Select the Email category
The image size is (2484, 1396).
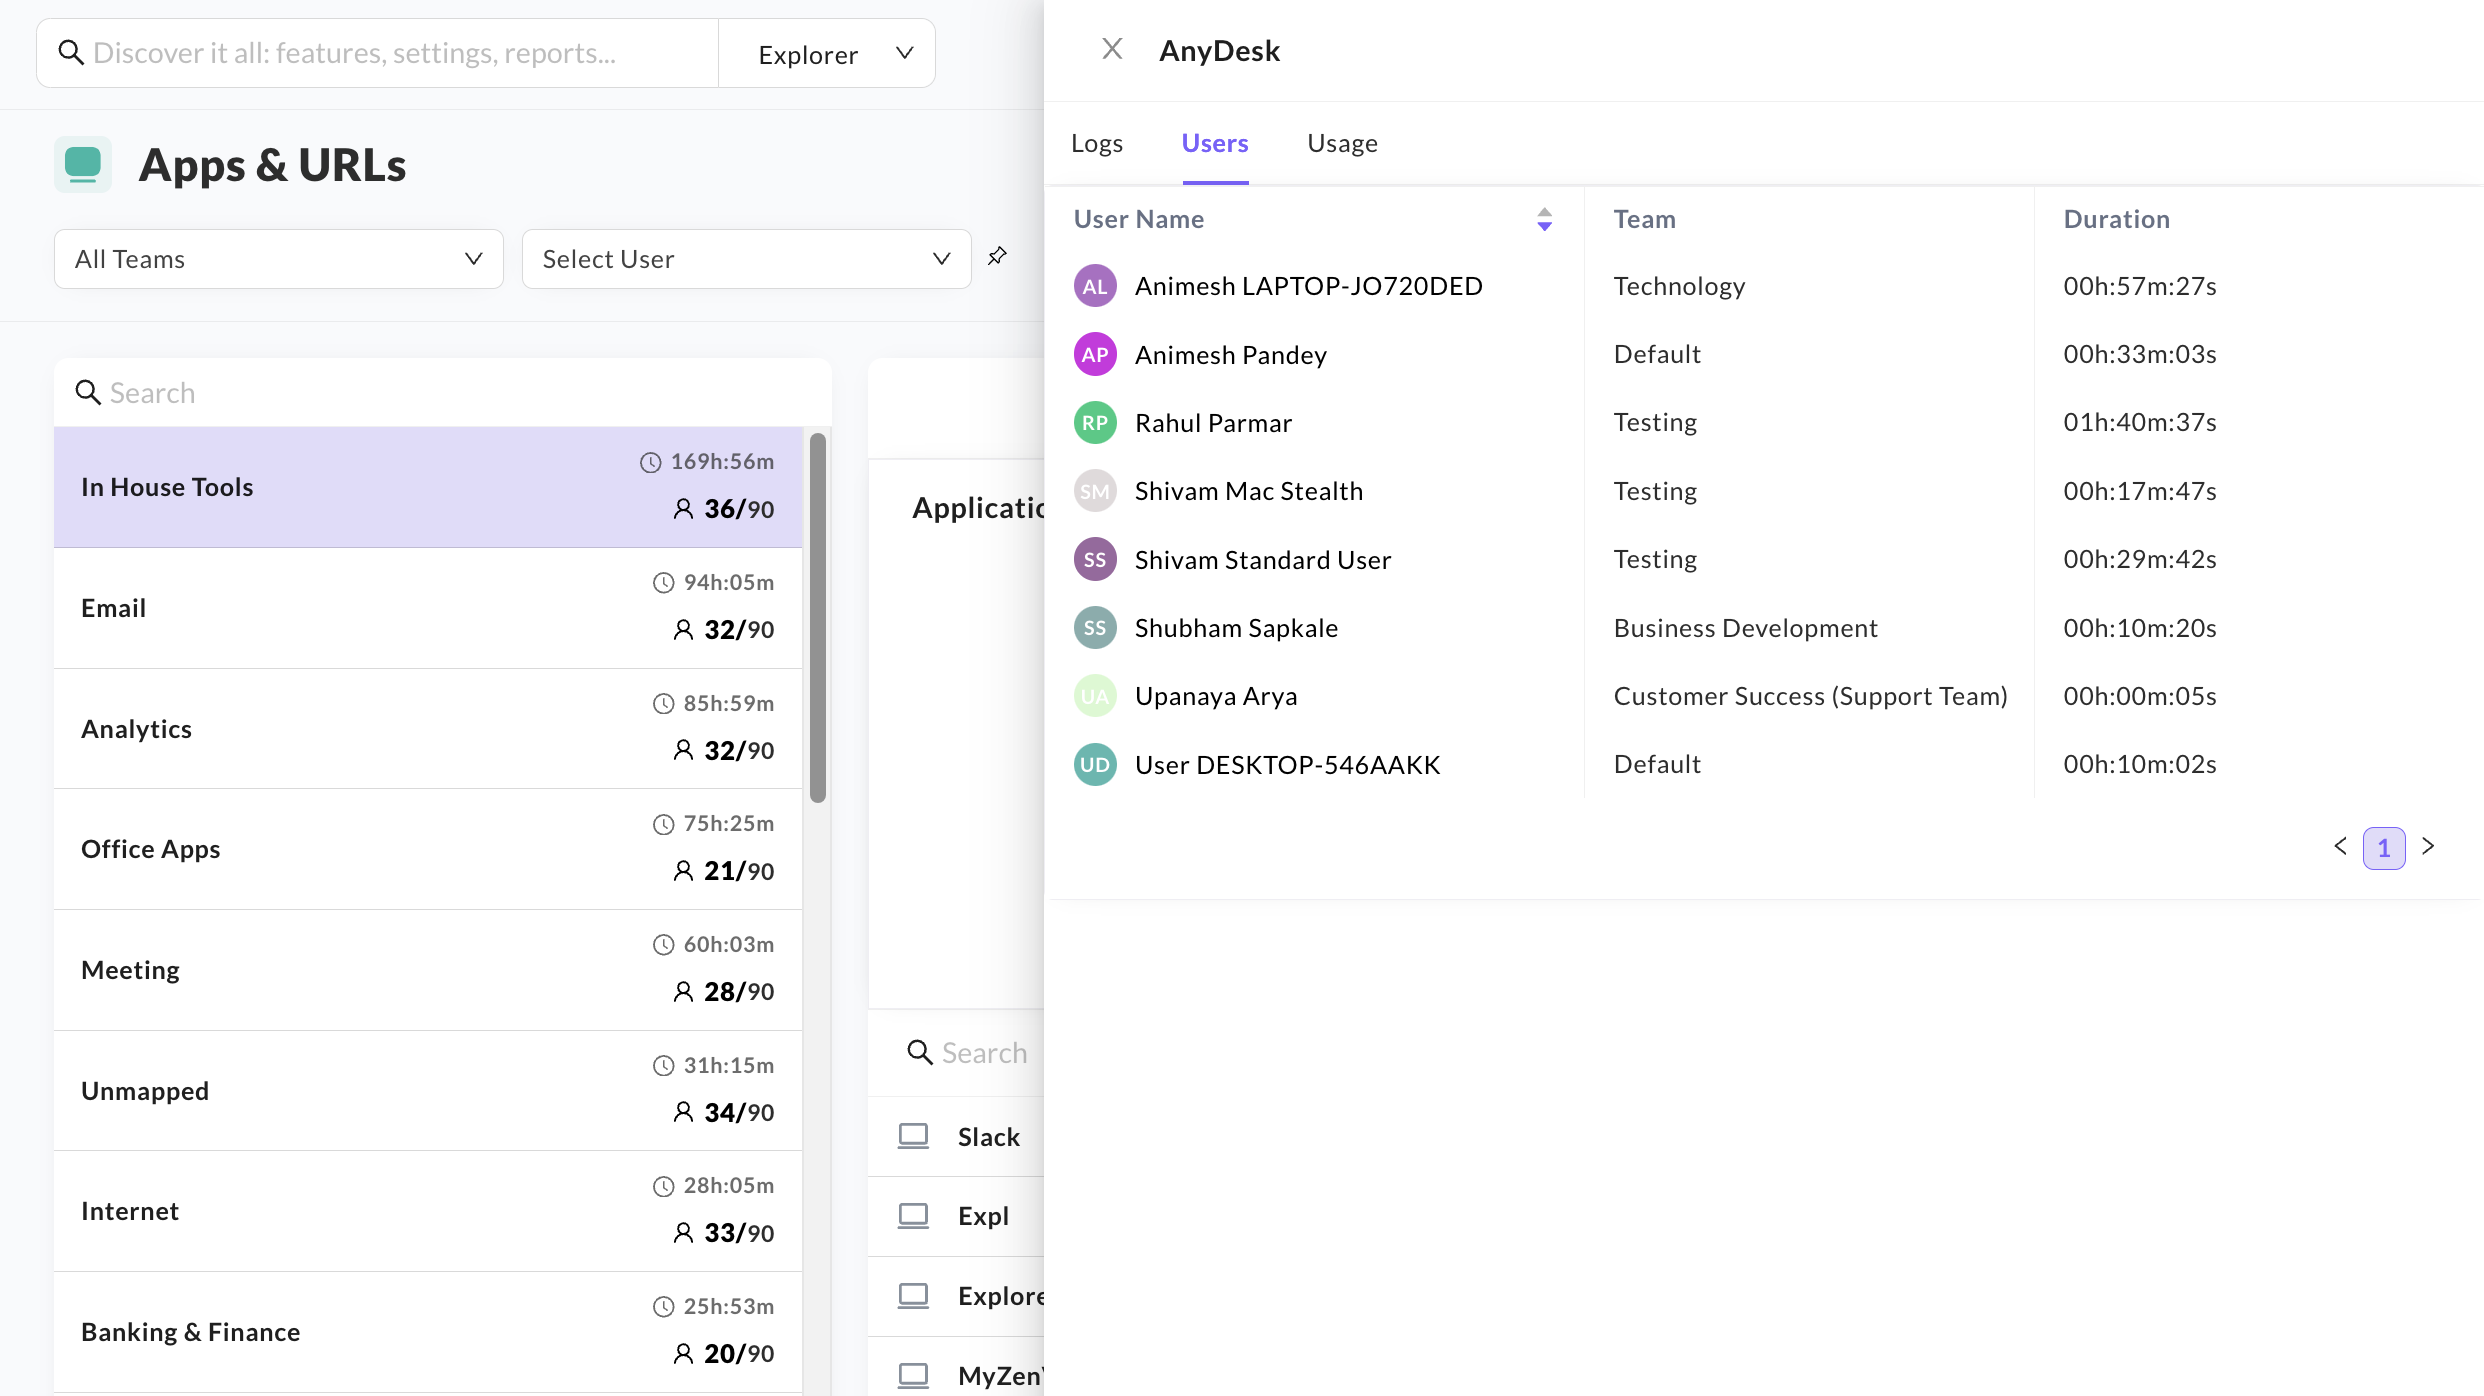[428, 608]
